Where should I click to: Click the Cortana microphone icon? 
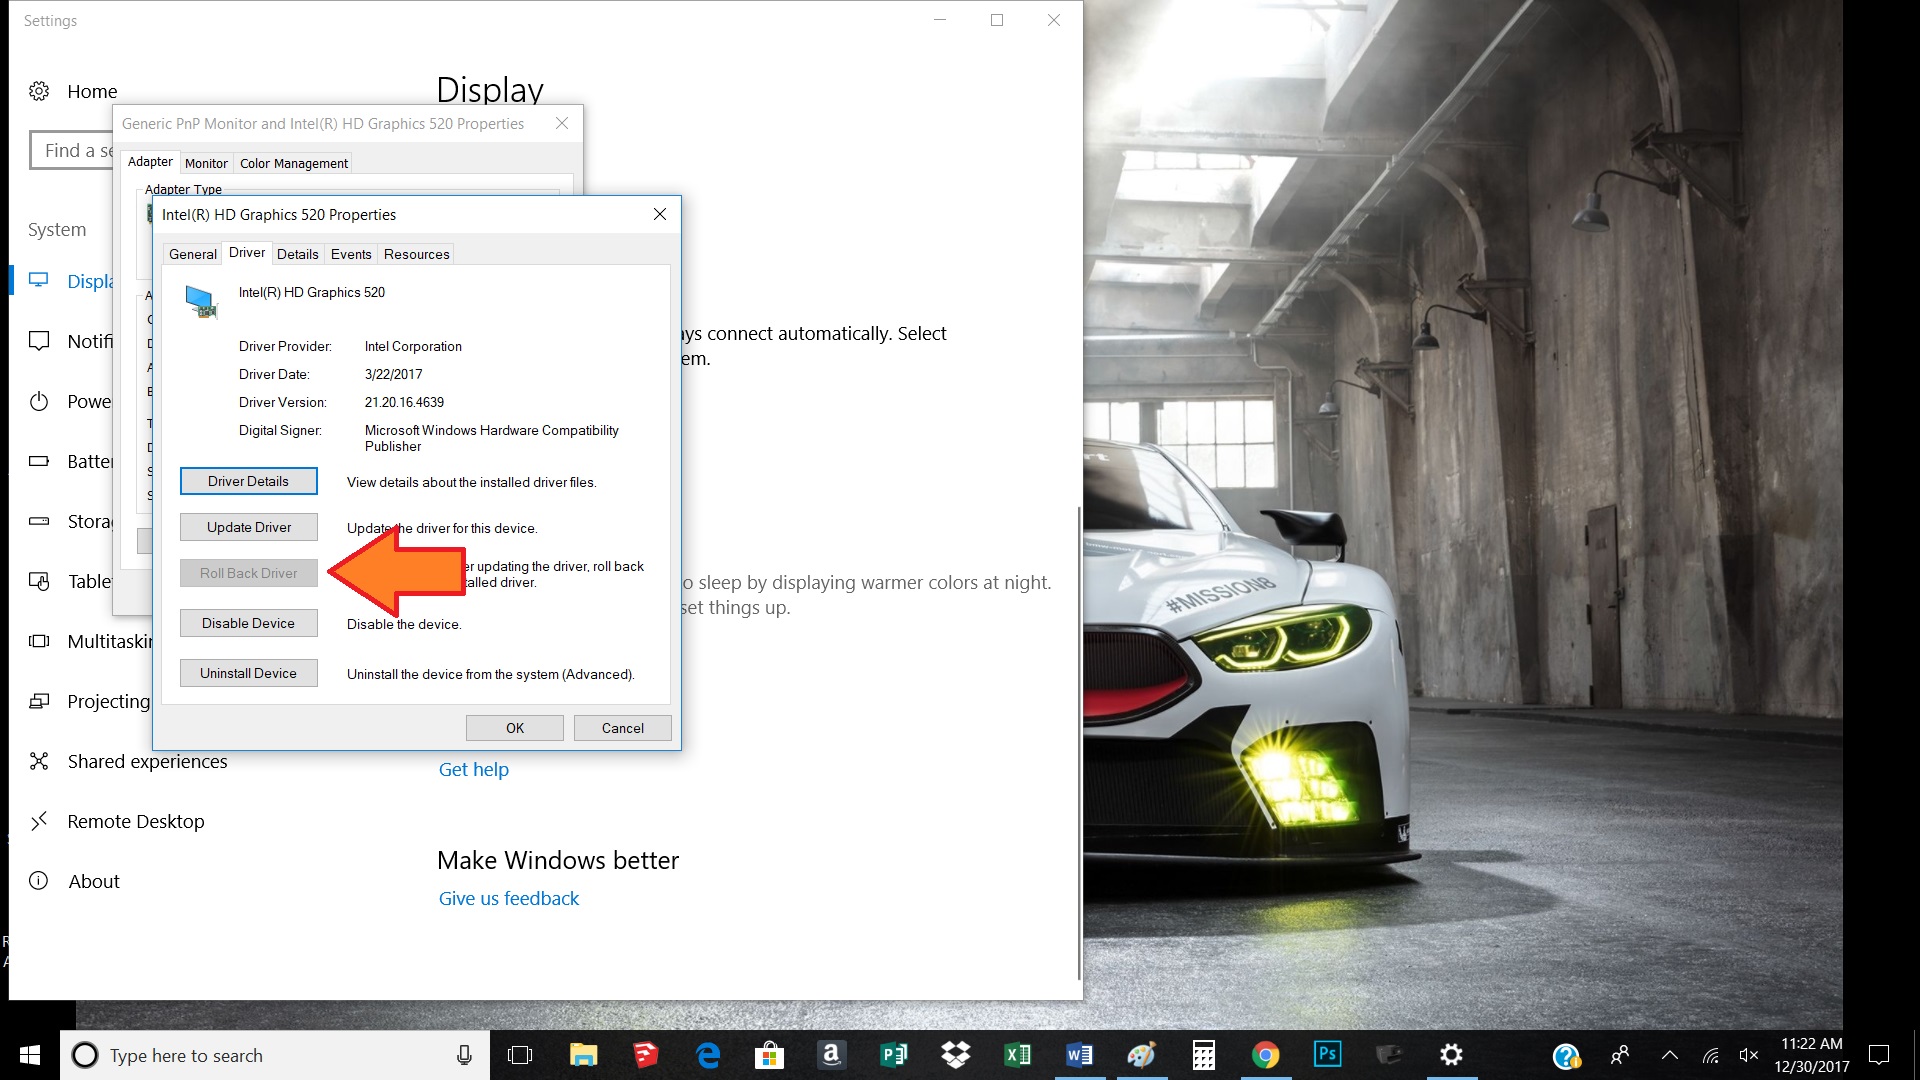pos(464,1055)
